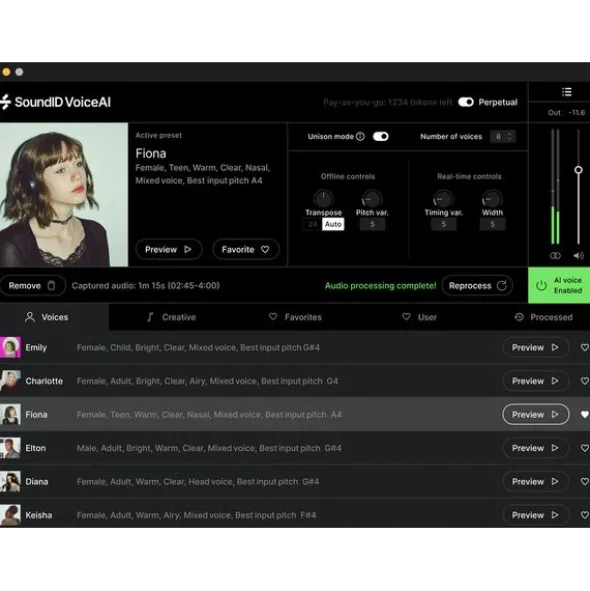Image resolution: width=590 pixels, height=591 pixels.
Task: Toggle the Perpetual license switch
Action: pyautogui.click(x=466, y=102)
